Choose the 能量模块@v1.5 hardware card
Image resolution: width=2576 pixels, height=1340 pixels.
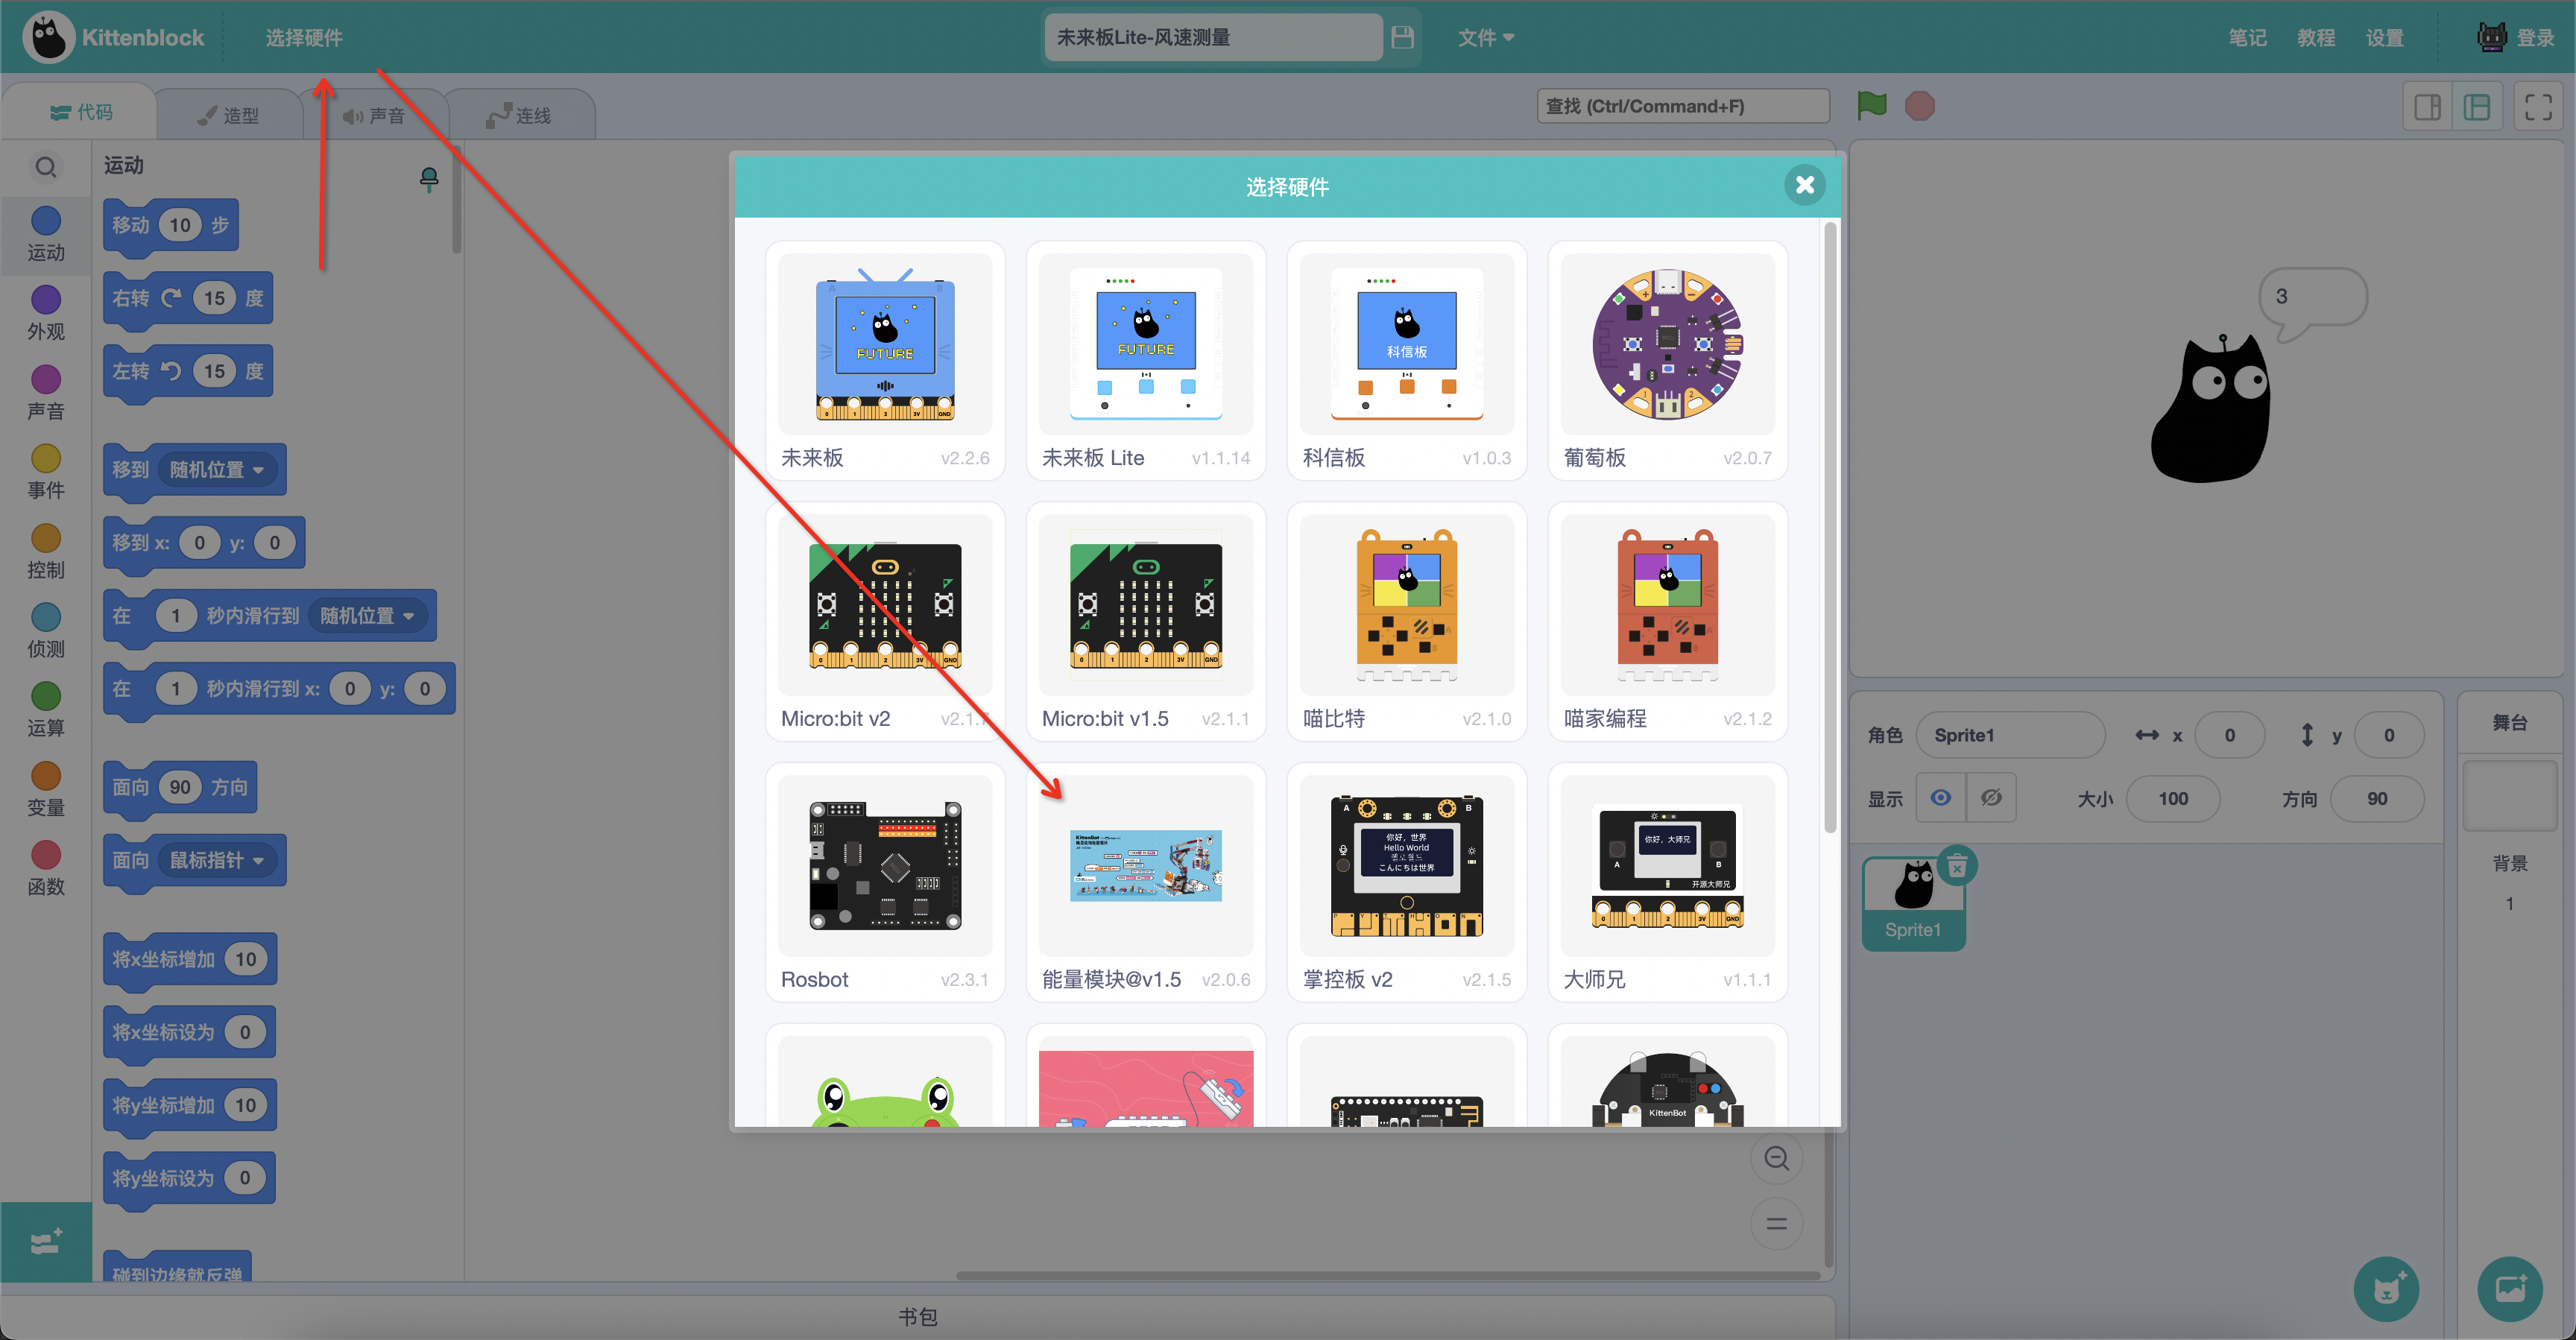click(1145, 882)
